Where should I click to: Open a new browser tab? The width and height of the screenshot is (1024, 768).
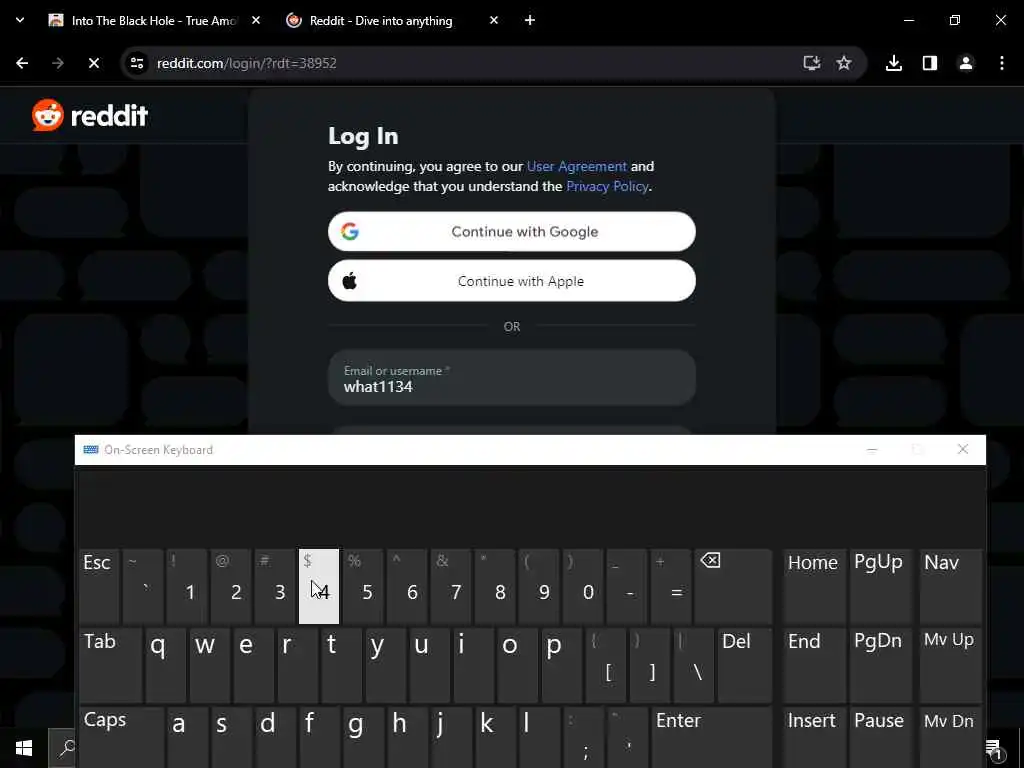[x=530, y=20]
